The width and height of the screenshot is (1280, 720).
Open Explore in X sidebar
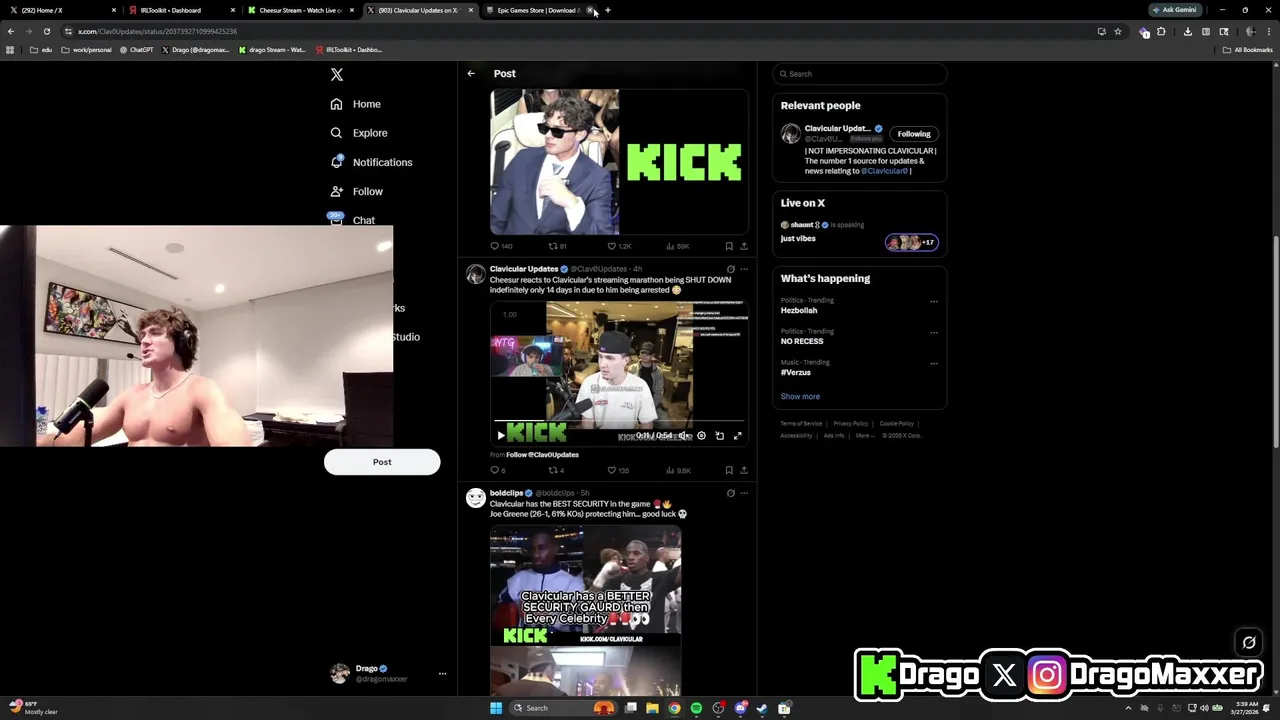point(358,133)
